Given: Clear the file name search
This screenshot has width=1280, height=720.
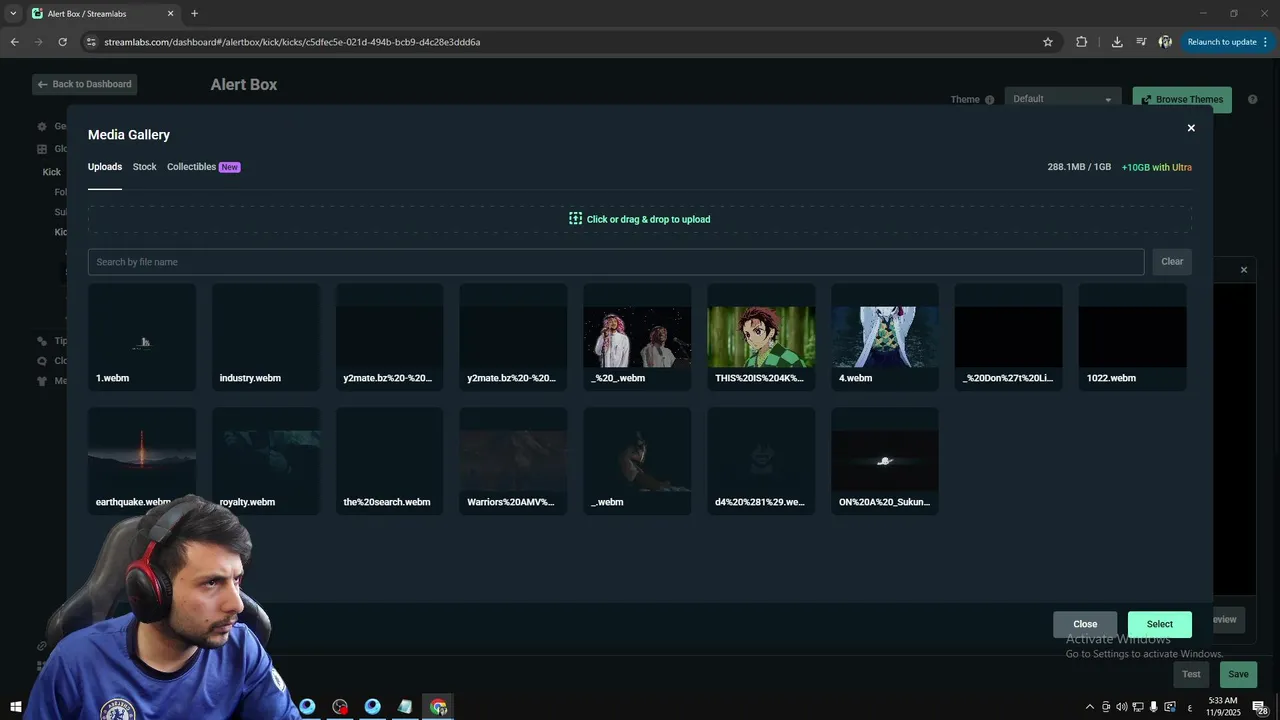Looking at the screenshot, I should [x=1172, y=262].
